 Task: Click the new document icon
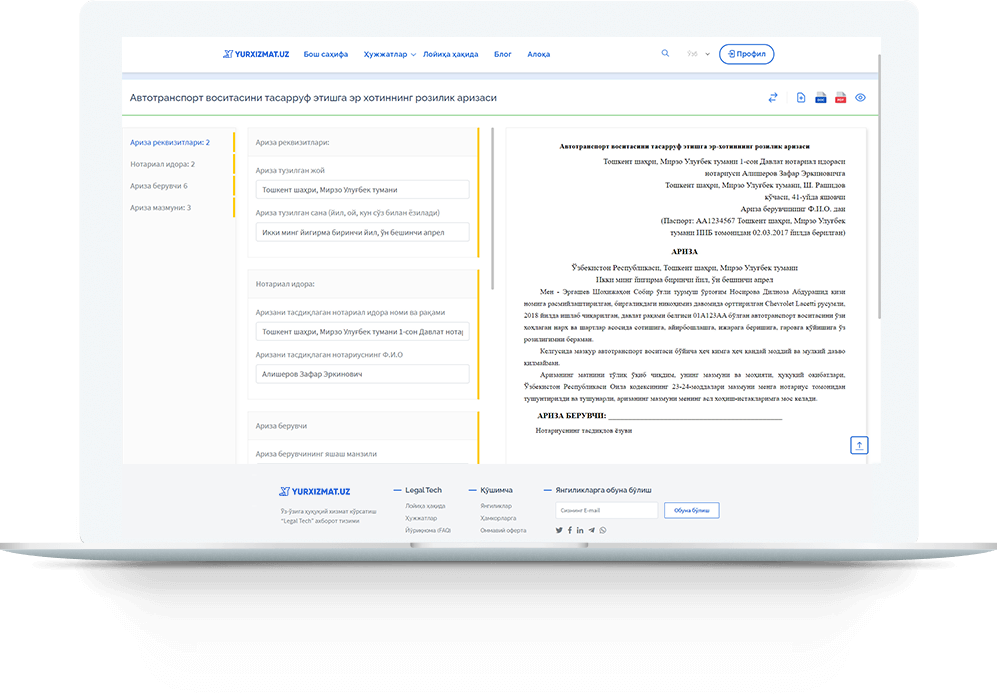pos(801,97)
